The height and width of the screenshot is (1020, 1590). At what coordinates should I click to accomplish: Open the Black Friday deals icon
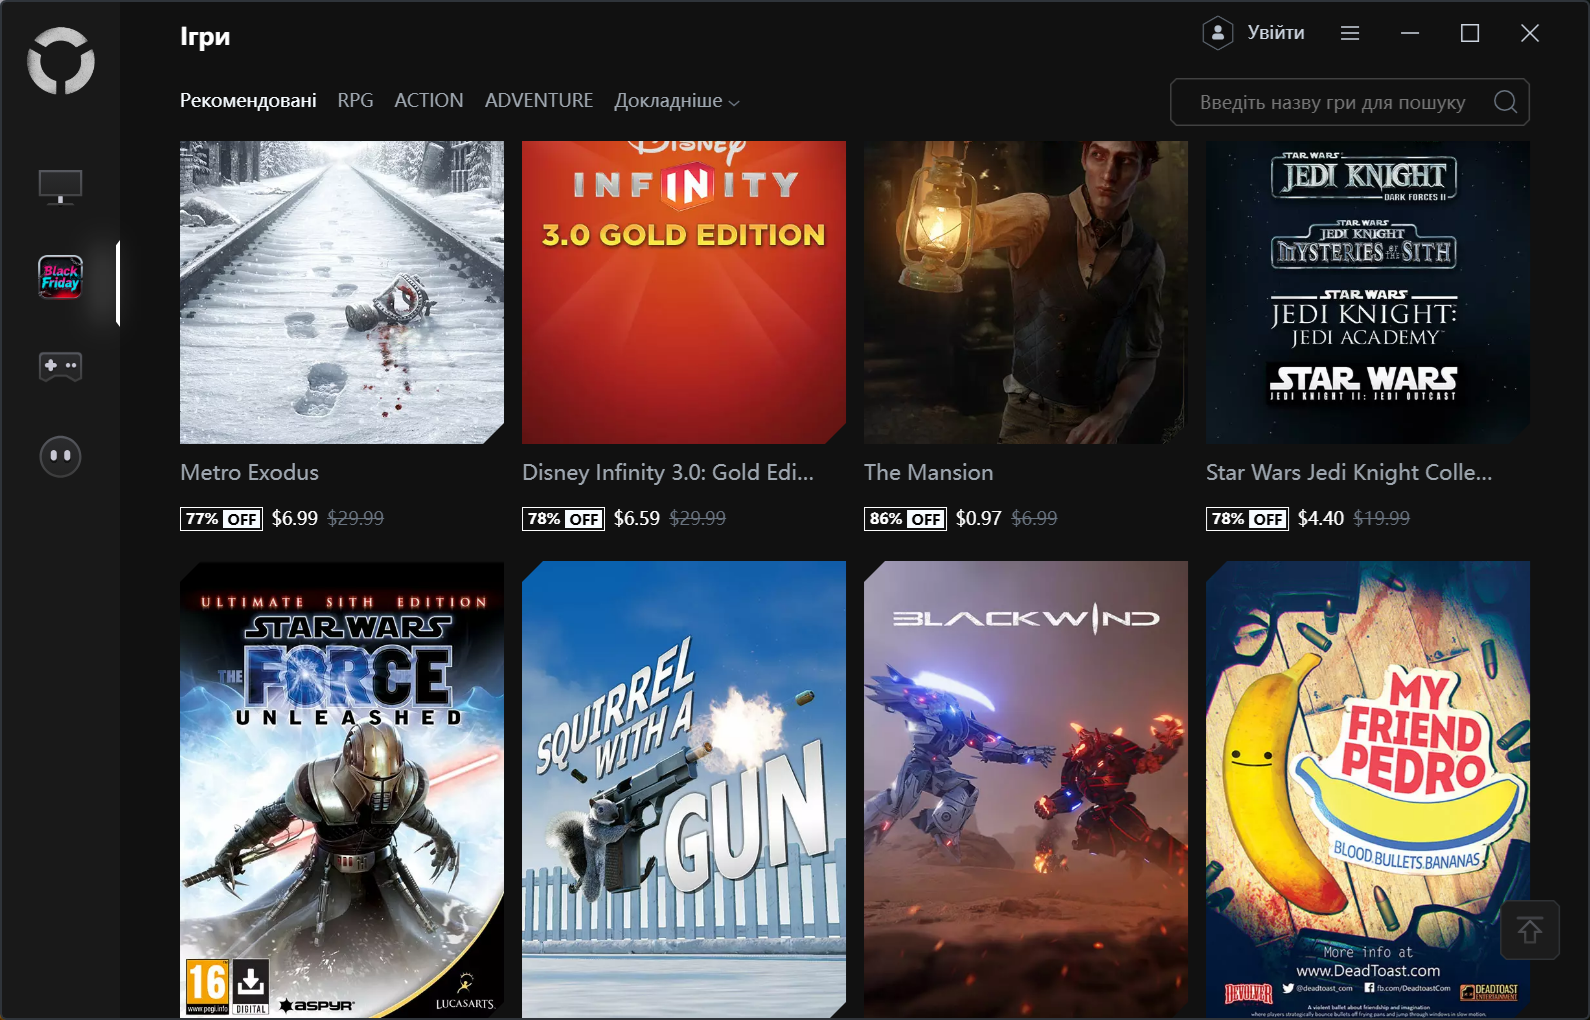coord(60,277)
